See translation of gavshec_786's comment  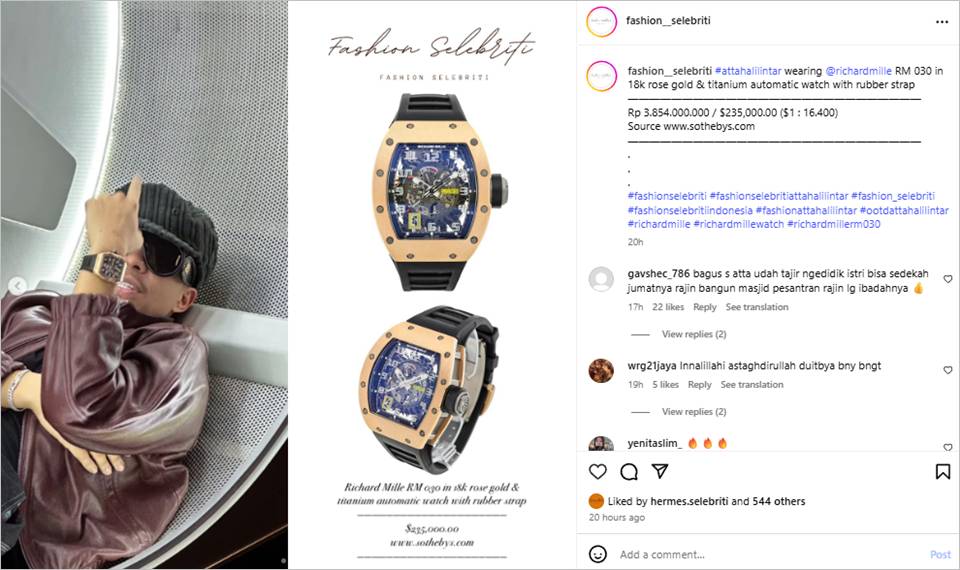click(757, 307)
